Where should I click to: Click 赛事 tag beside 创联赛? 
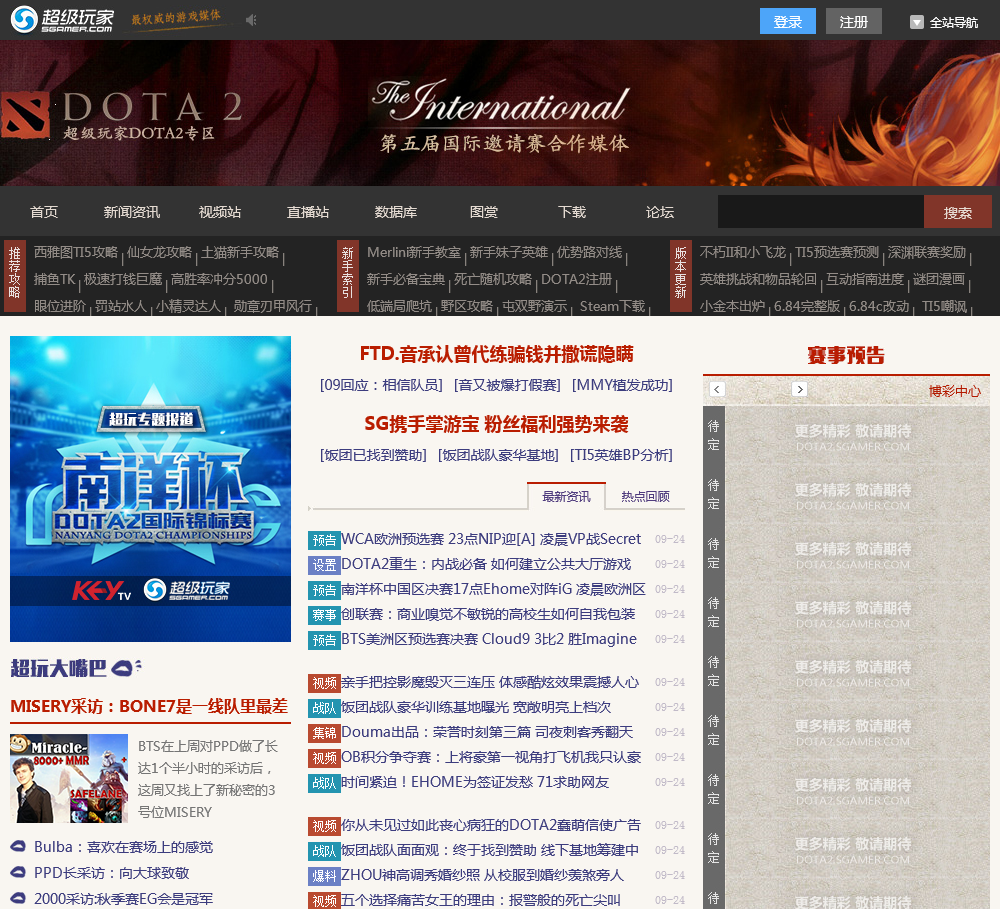[x=324, y=614]
